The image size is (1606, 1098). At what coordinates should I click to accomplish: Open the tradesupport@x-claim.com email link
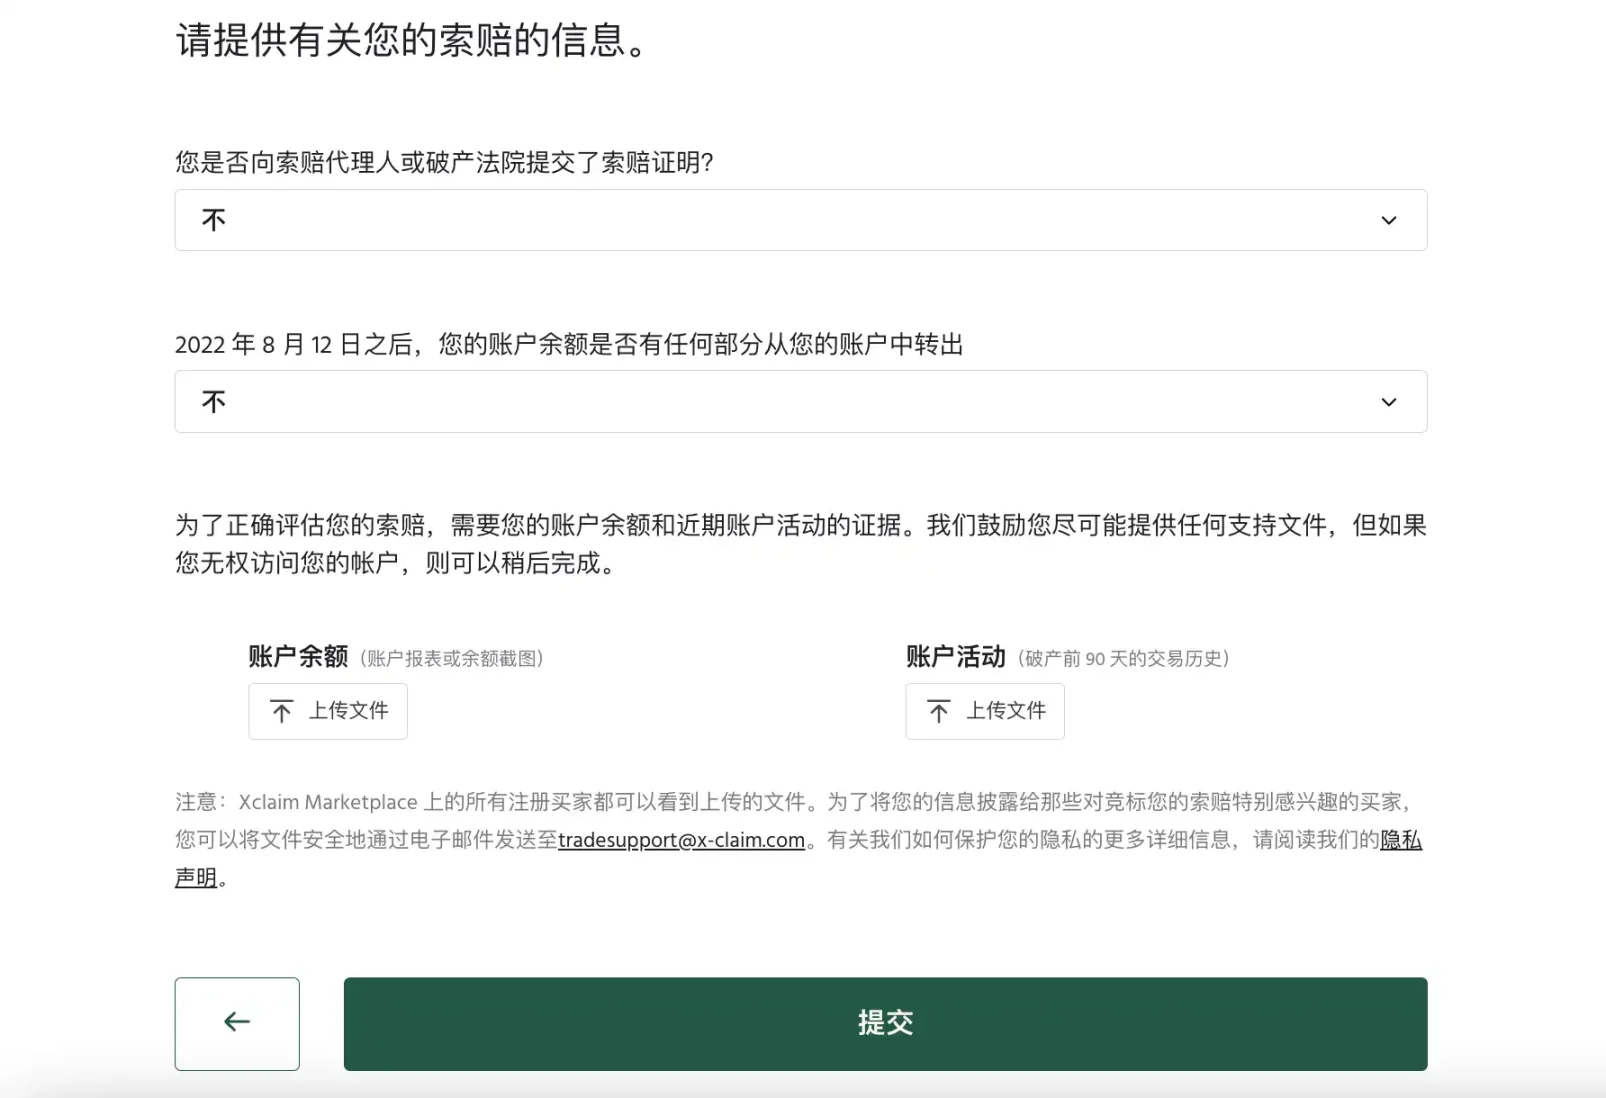pos(683,840)
